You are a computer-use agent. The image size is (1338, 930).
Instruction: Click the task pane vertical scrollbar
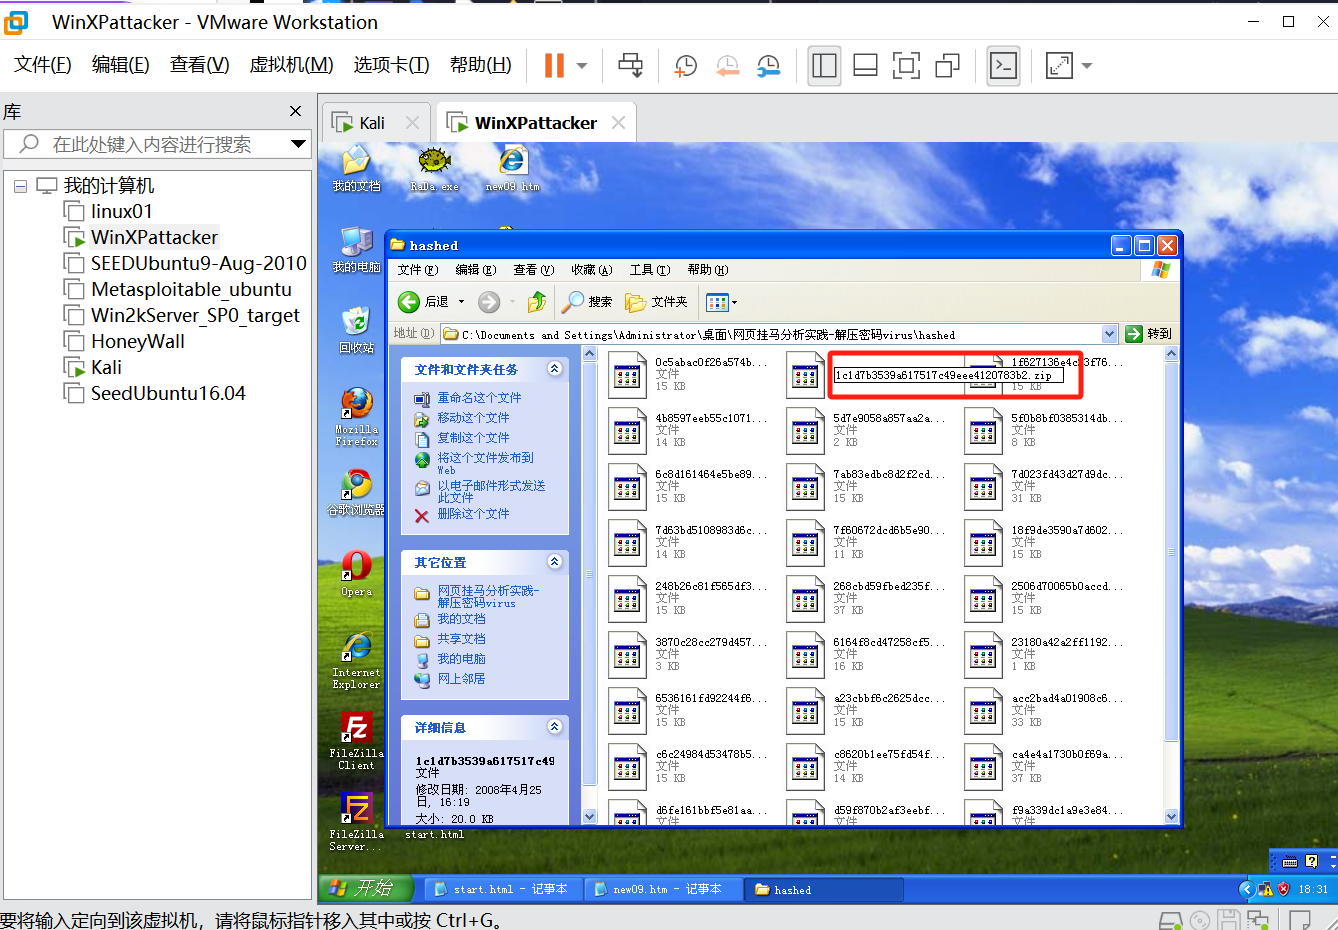tap(589, 573)
